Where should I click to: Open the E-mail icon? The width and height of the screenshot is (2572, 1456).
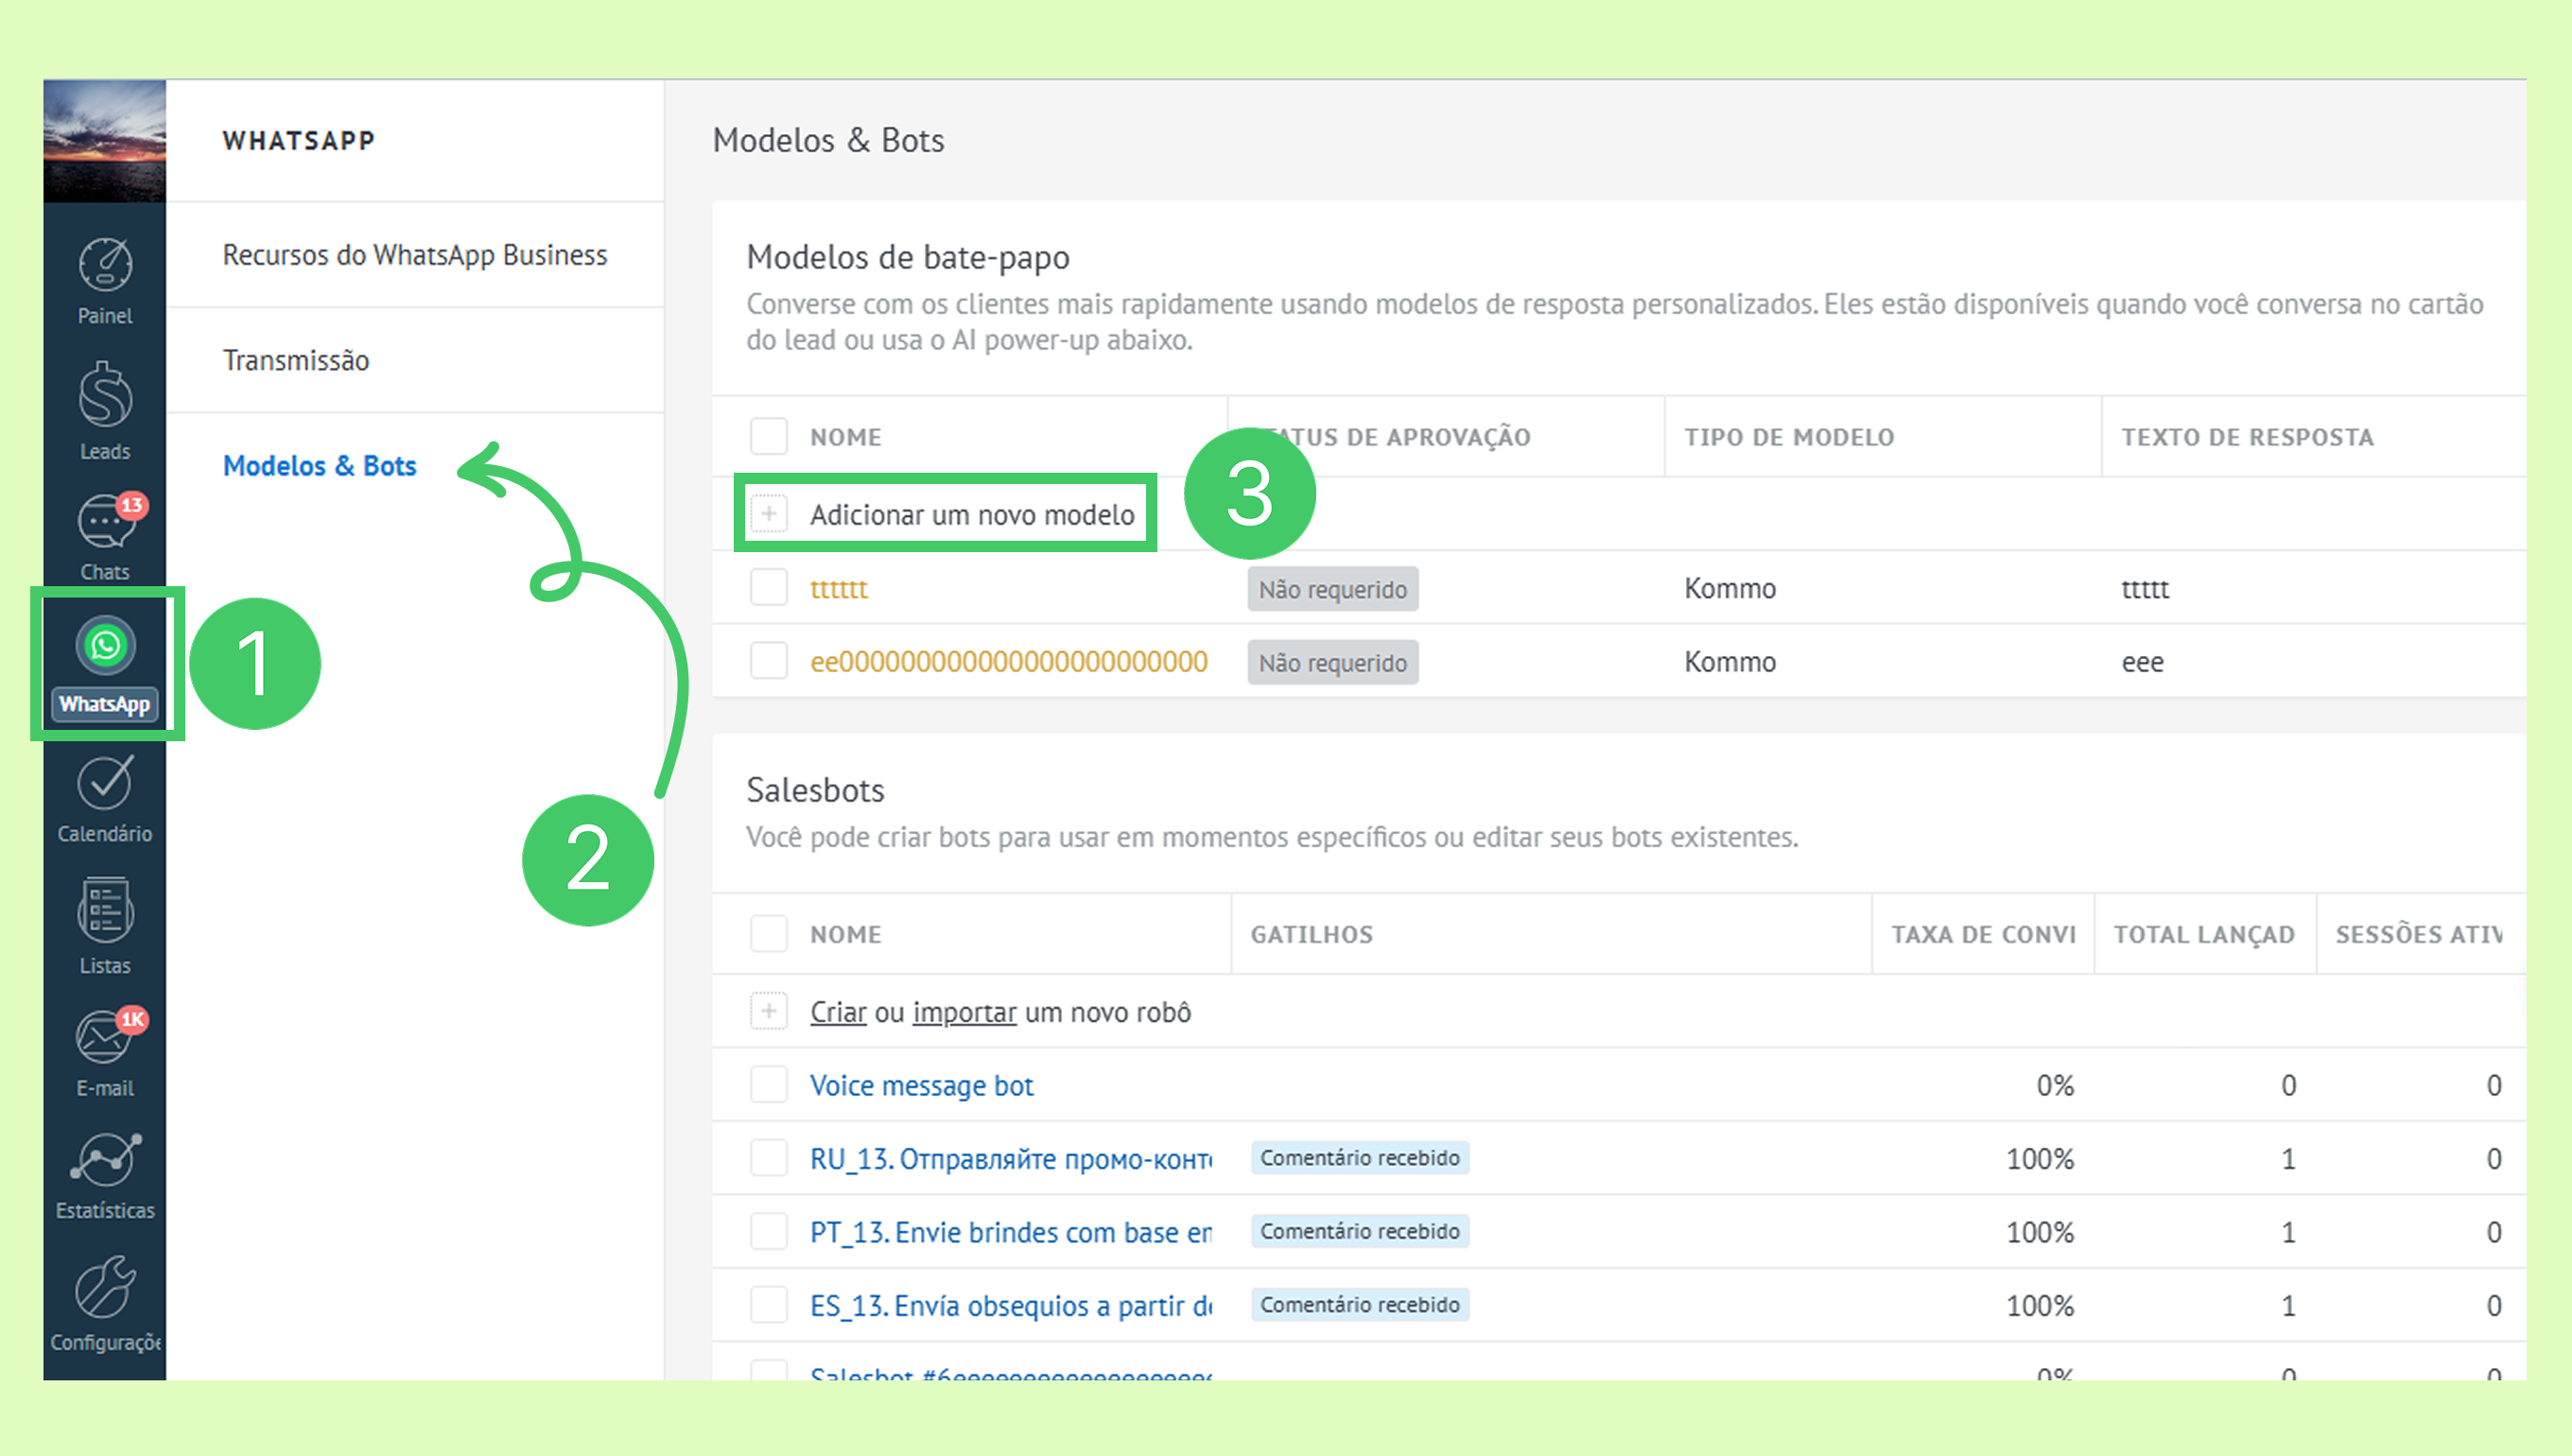click(105, 1040)
